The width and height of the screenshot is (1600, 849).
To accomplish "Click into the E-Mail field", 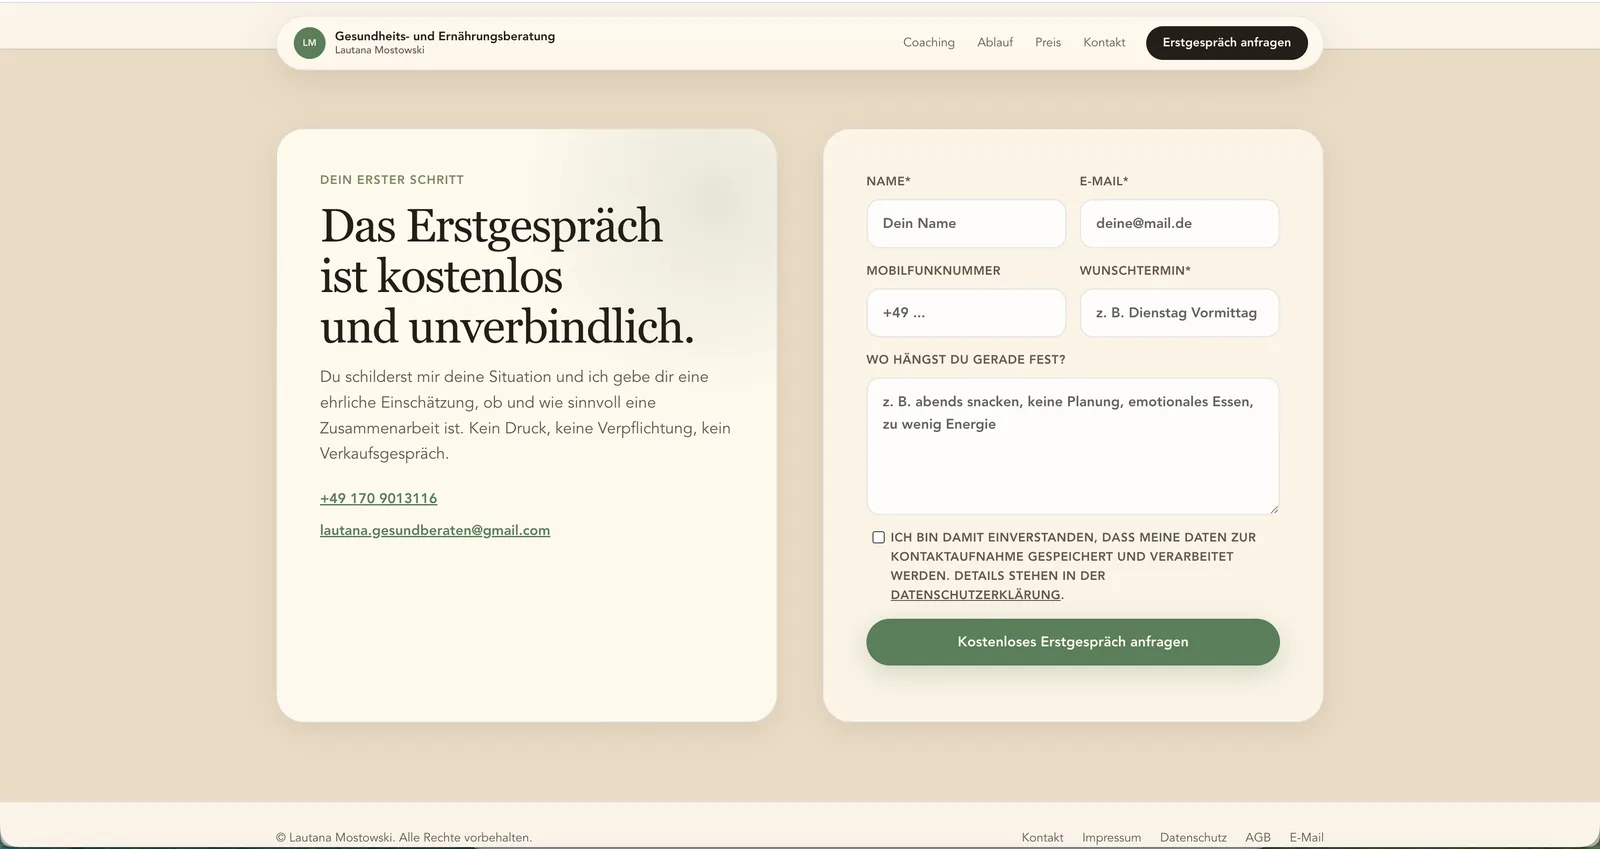I will 1179,223.
